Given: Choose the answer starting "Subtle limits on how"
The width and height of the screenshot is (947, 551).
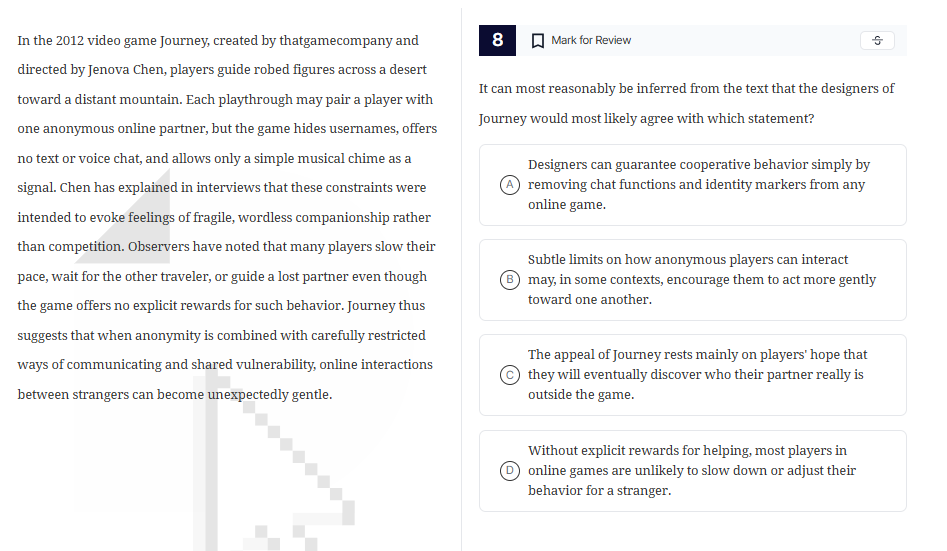Looking at the screenshot, I should tap(701, 280).
